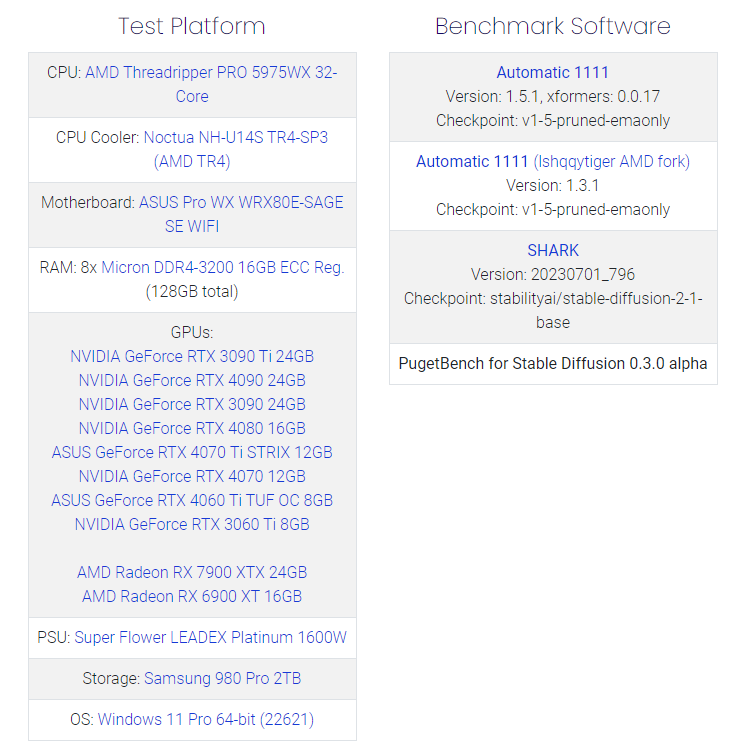Click the 'Version: 1.3.1' text
Viewport: 730px width, 749px height.
click(x=553, y=185)
